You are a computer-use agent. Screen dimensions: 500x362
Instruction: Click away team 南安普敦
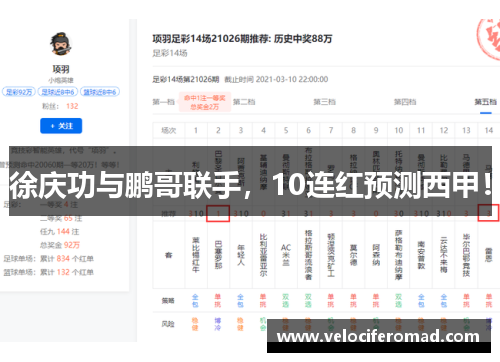click(421, 255)
